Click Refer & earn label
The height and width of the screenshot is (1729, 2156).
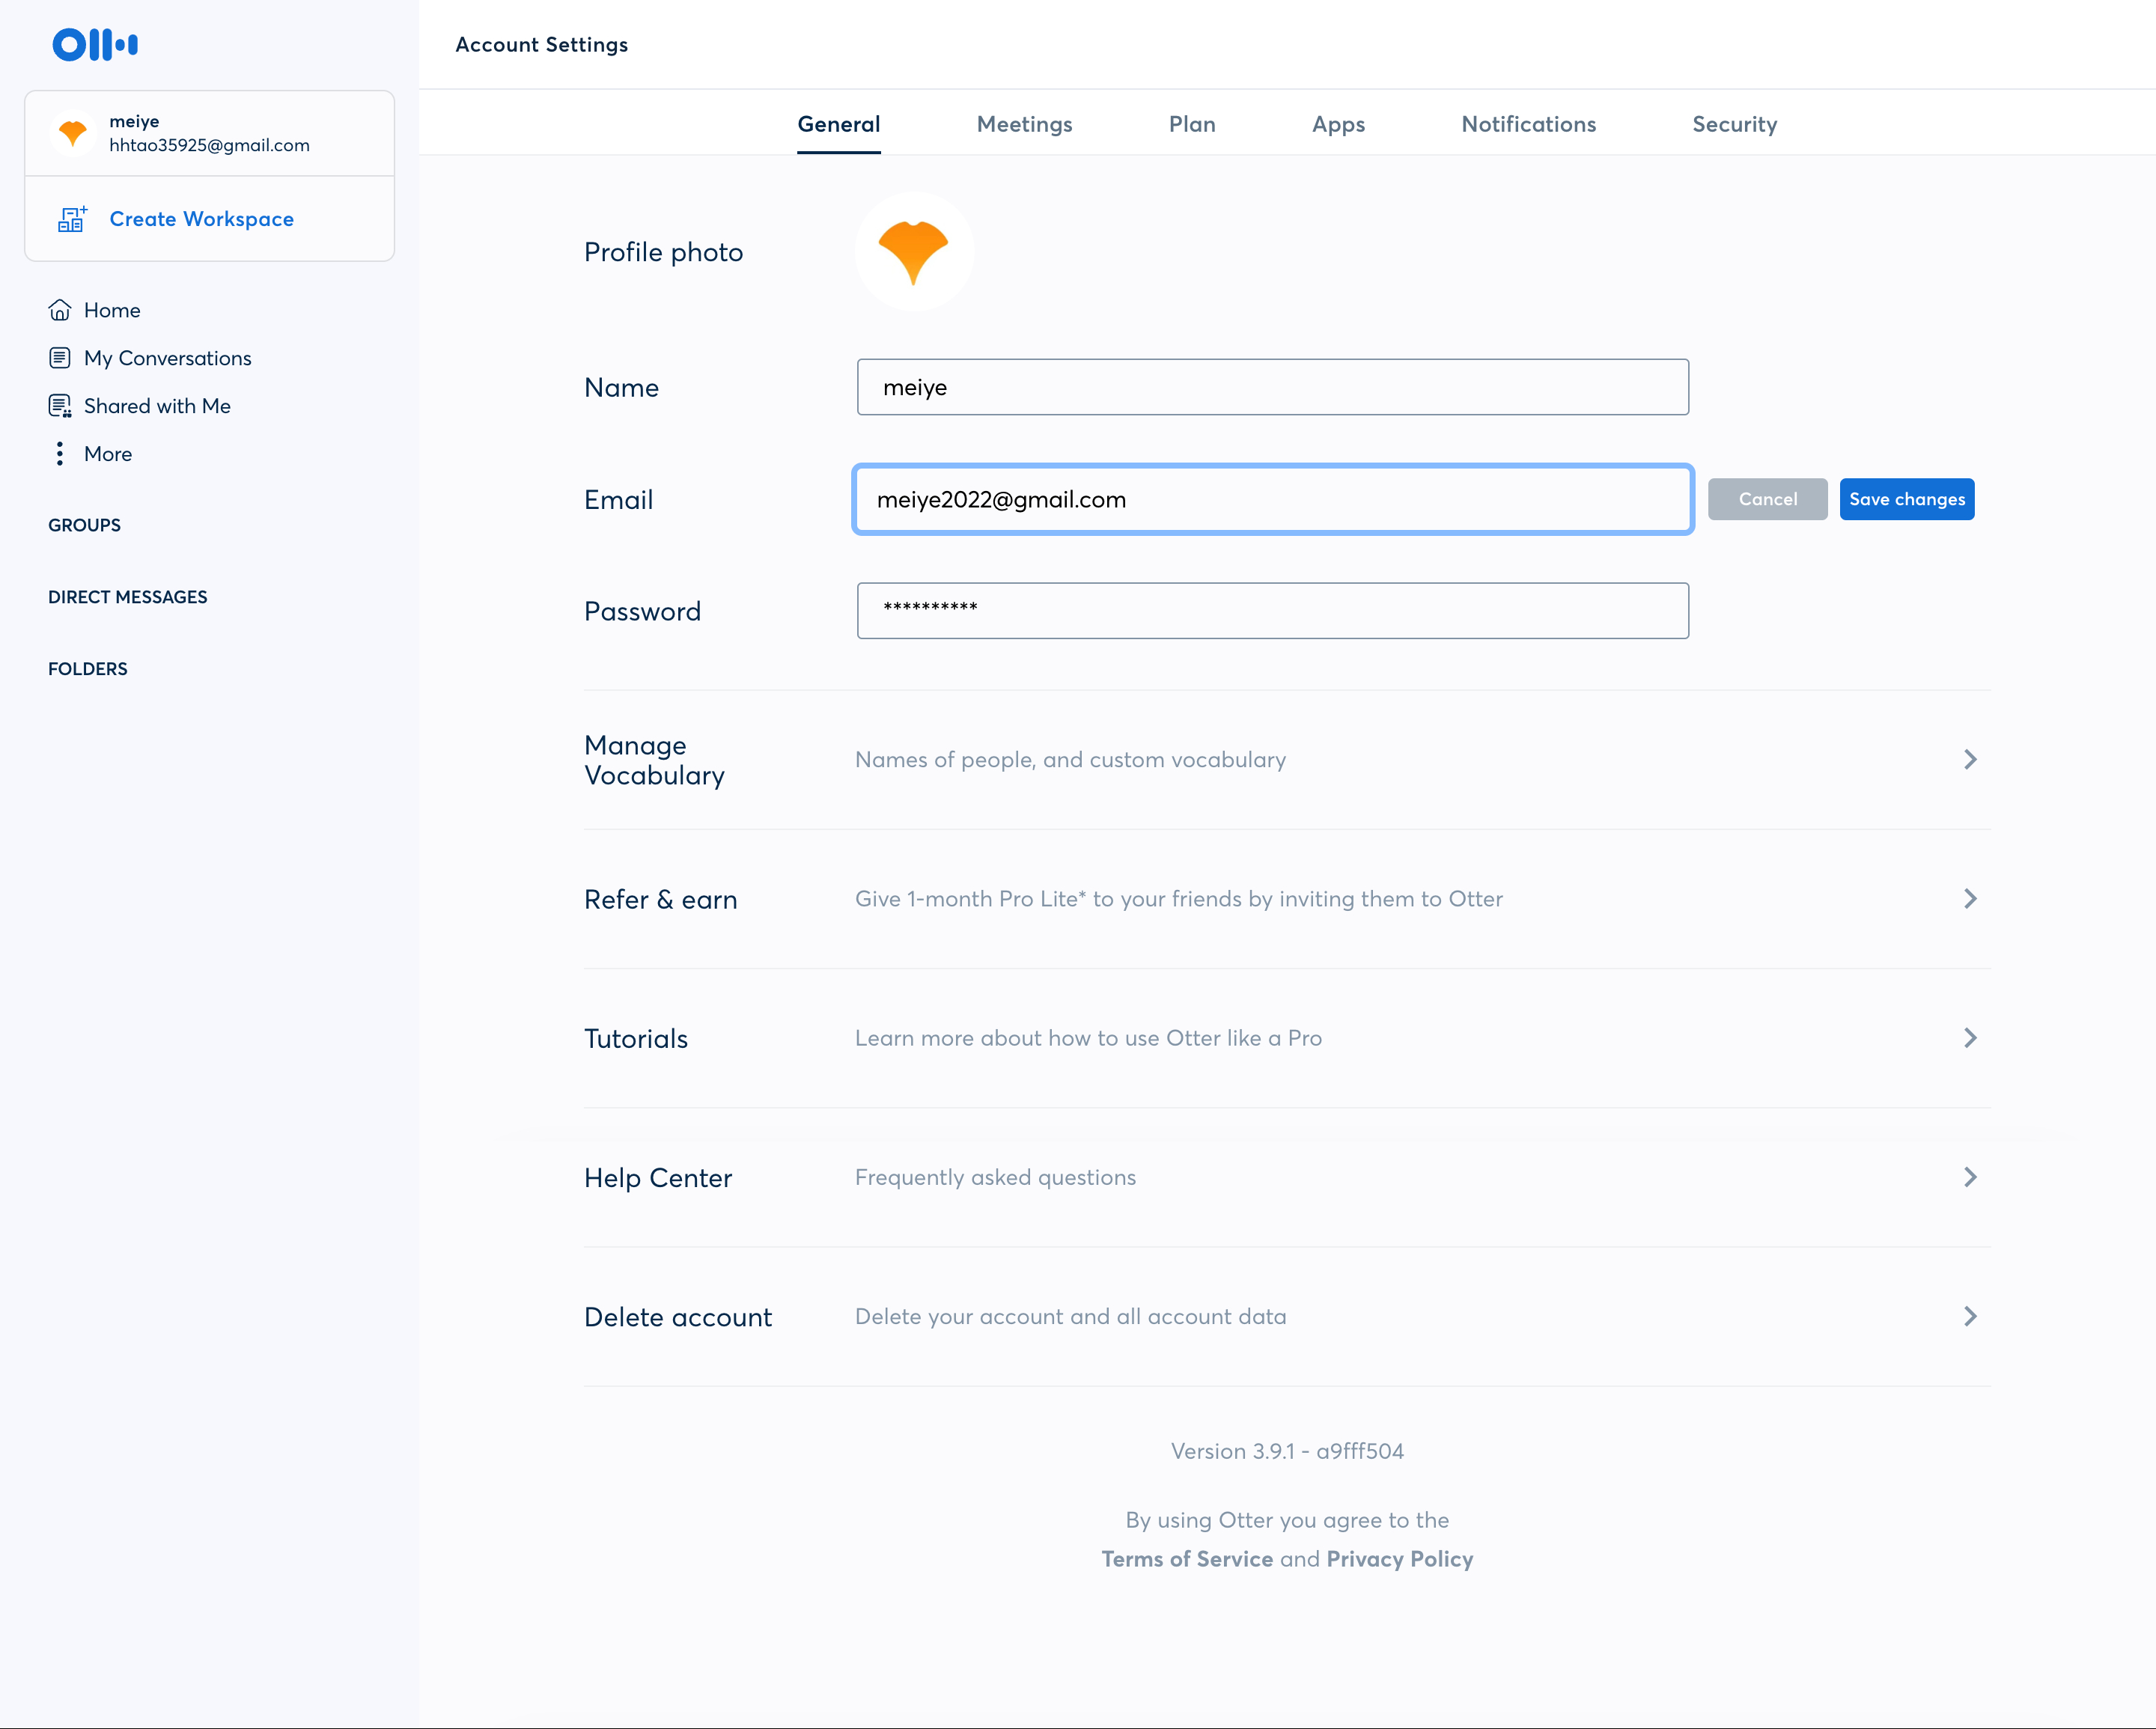[x=660, y=899]
